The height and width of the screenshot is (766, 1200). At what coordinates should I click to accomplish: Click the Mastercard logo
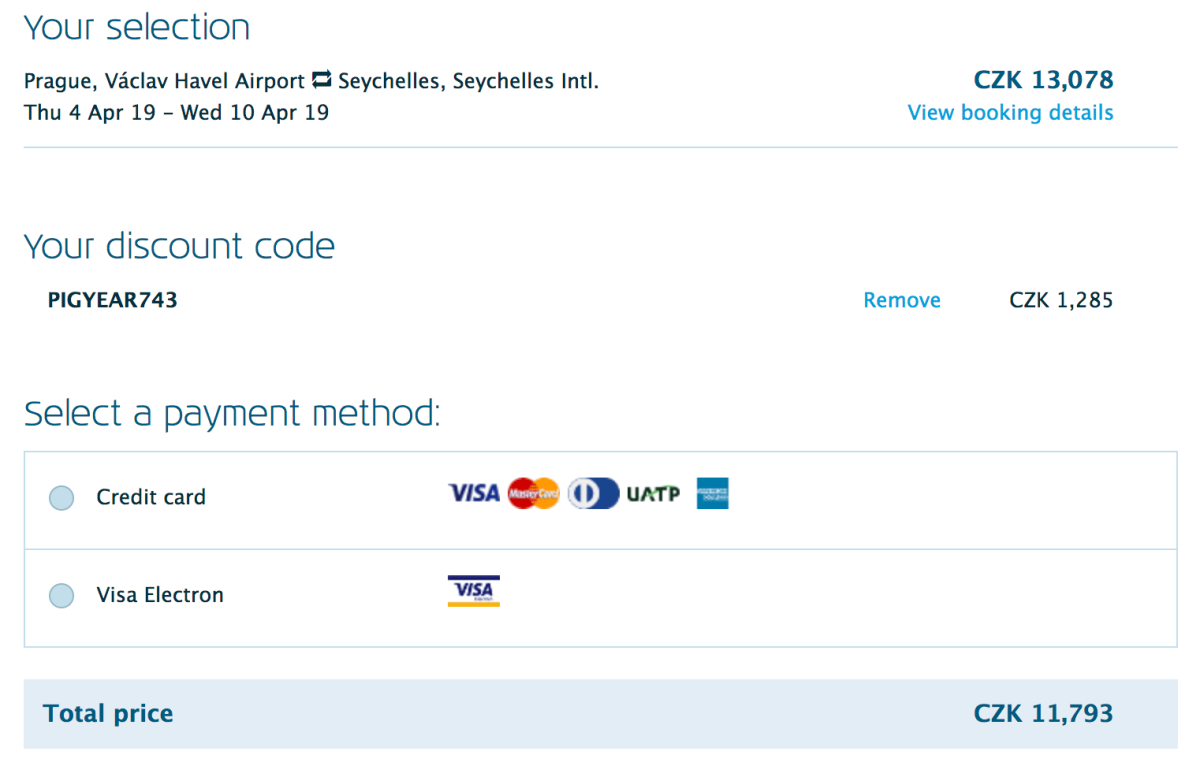tap(533, 493)
